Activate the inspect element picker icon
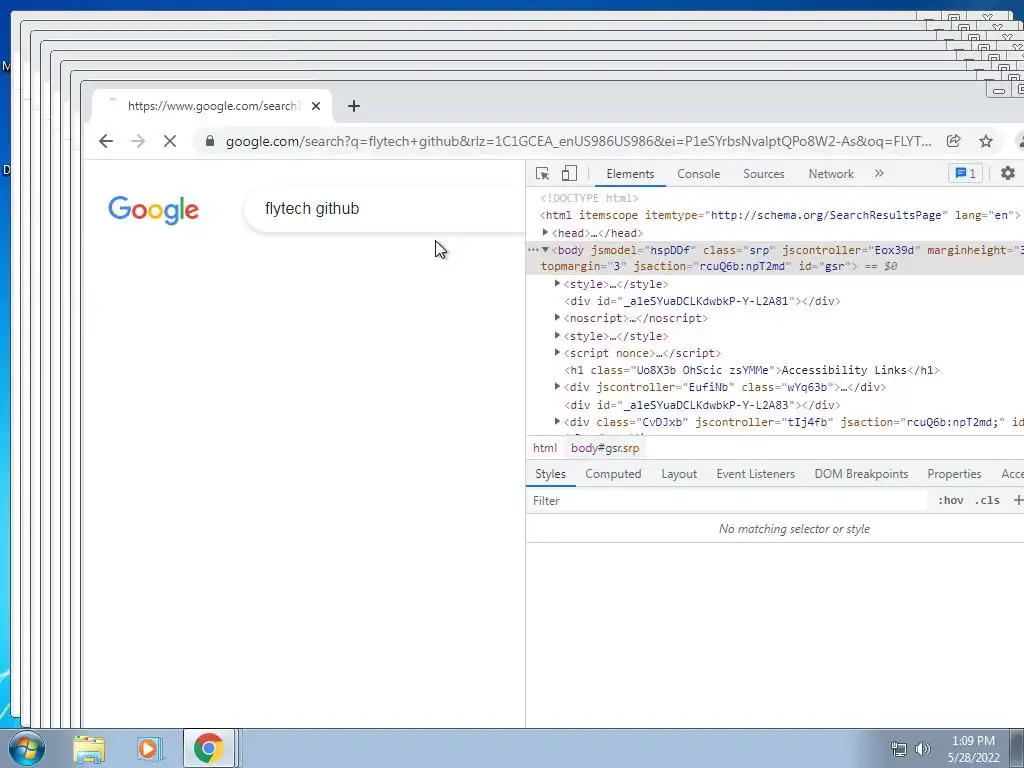The image size is (1024, 768). (542, 174)
